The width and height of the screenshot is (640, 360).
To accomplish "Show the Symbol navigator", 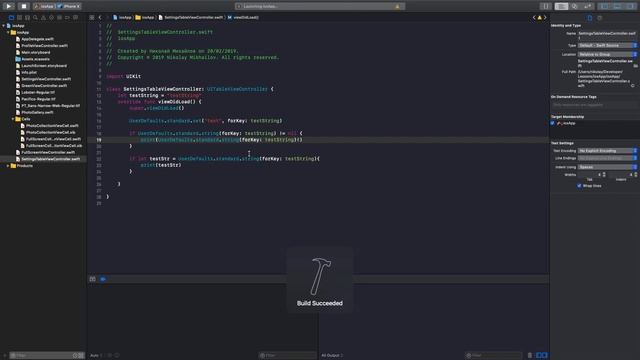I will (x=27, y=18).
